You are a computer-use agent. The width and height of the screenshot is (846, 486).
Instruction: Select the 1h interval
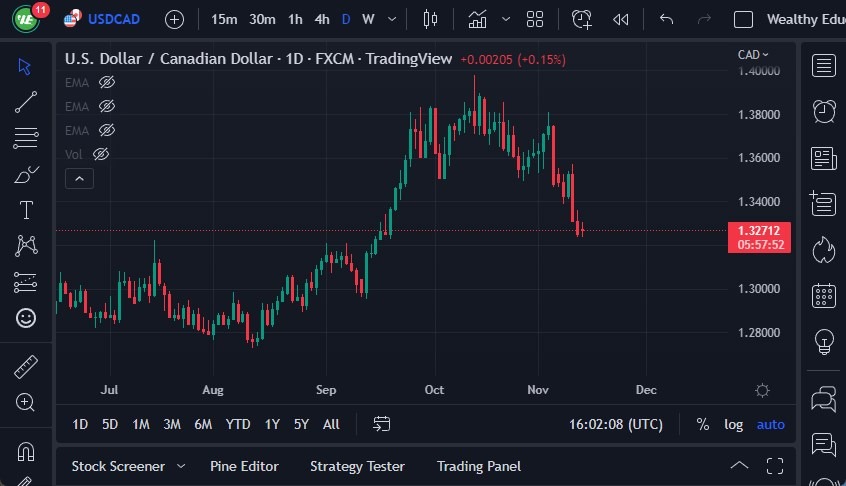pyautogui.click(x=295, y=19)
